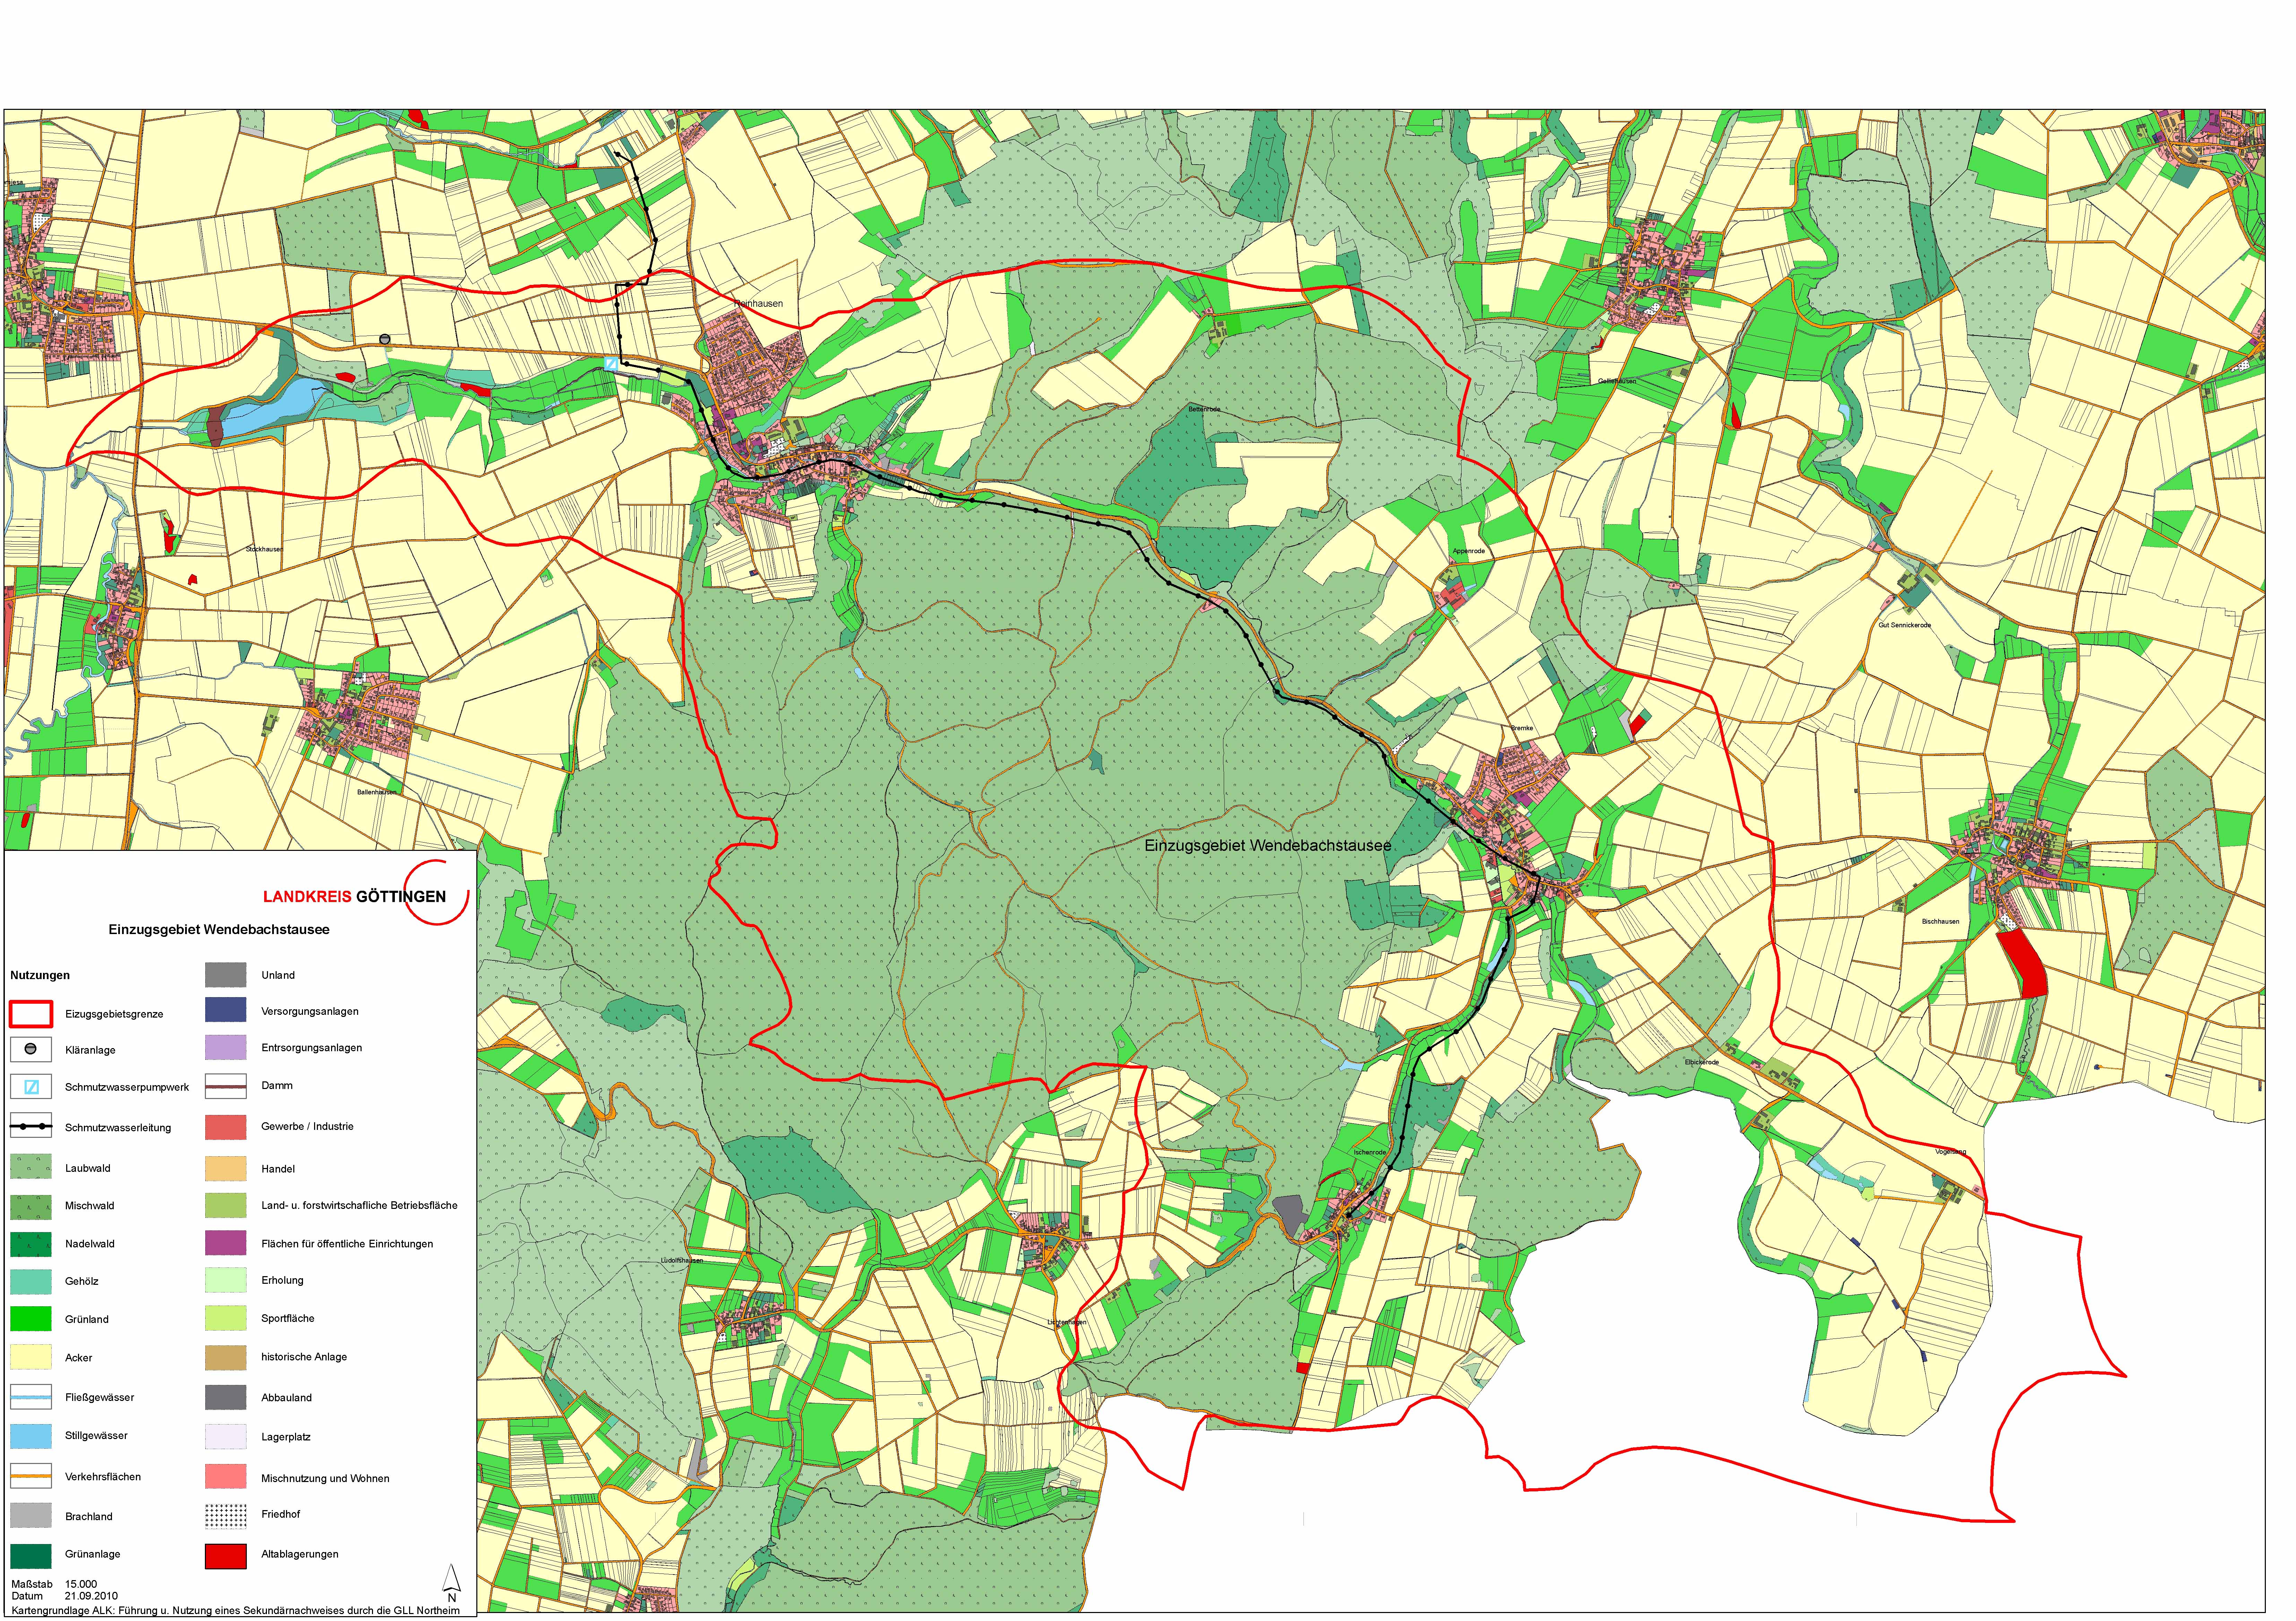Click the 'Gelliehausen' place label
Image resolution: width=2296 pixels, height=1621 pixels.
click(x=1617, y=381)
